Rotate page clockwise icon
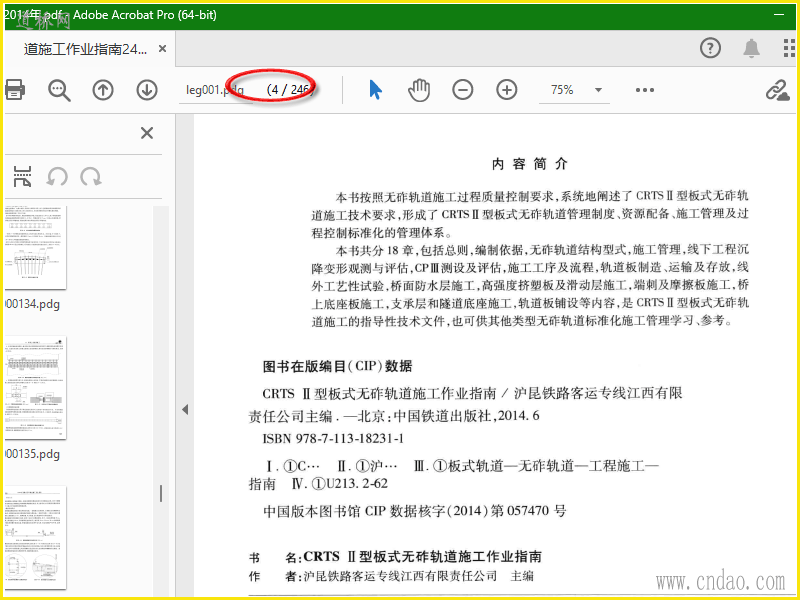 point(91,177)
